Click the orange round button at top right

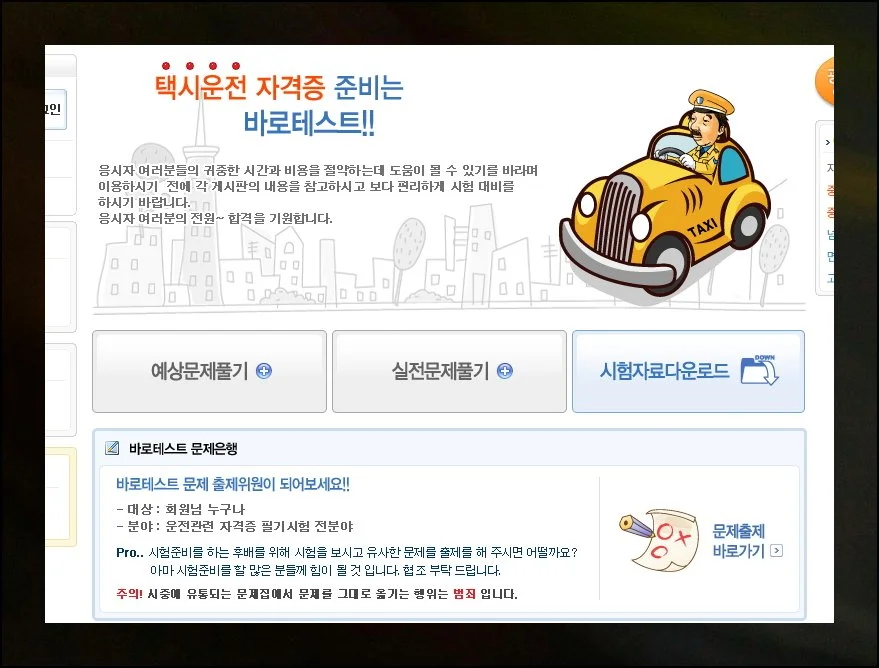pyautogui.click(x=824, y=82)
